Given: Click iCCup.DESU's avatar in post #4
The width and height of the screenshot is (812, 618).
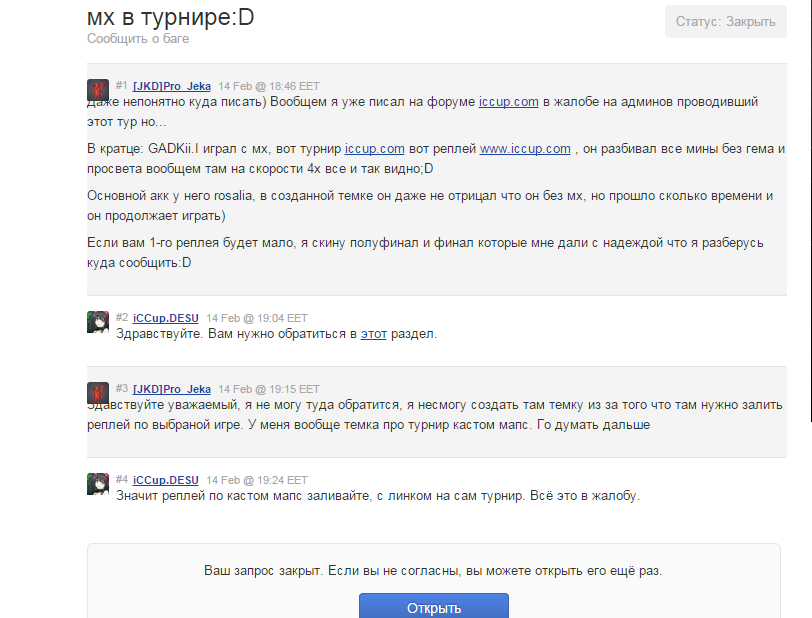Looking at the screenshot, I should point(98,483).
